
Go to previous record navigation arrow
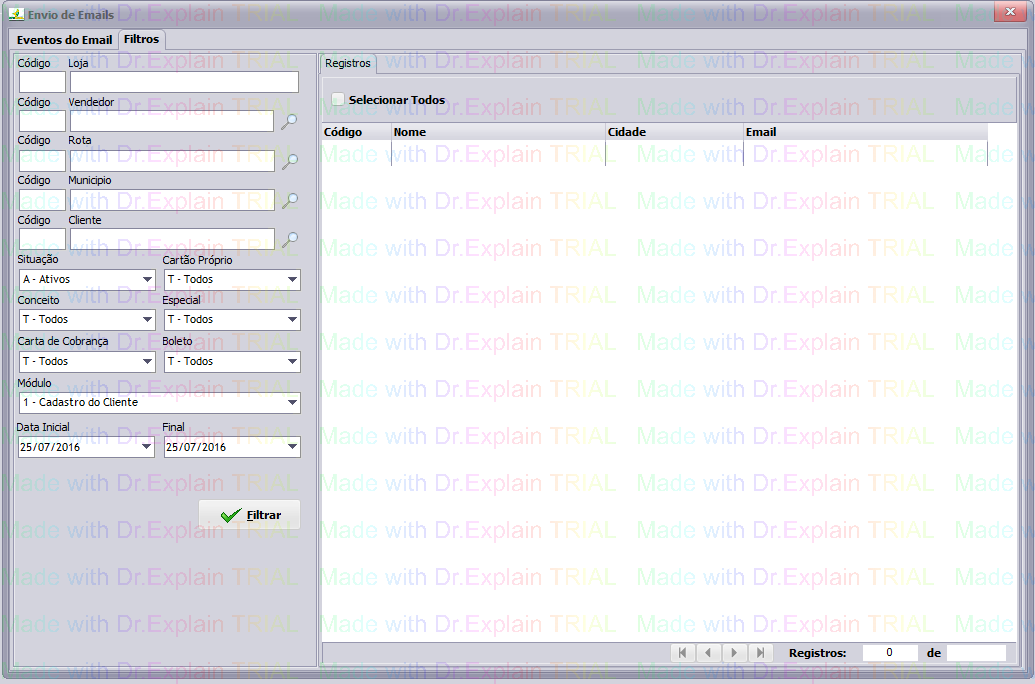coord(708,653)
